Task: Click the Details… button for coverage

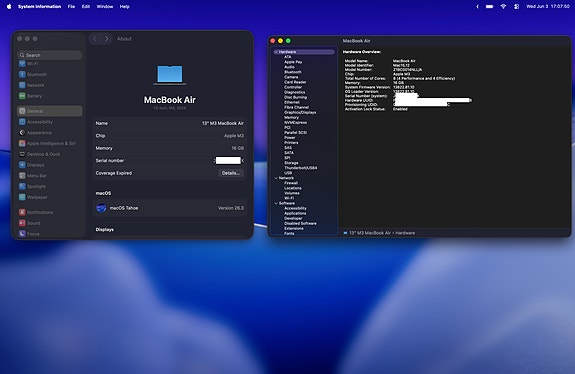Action: [231, 173]
